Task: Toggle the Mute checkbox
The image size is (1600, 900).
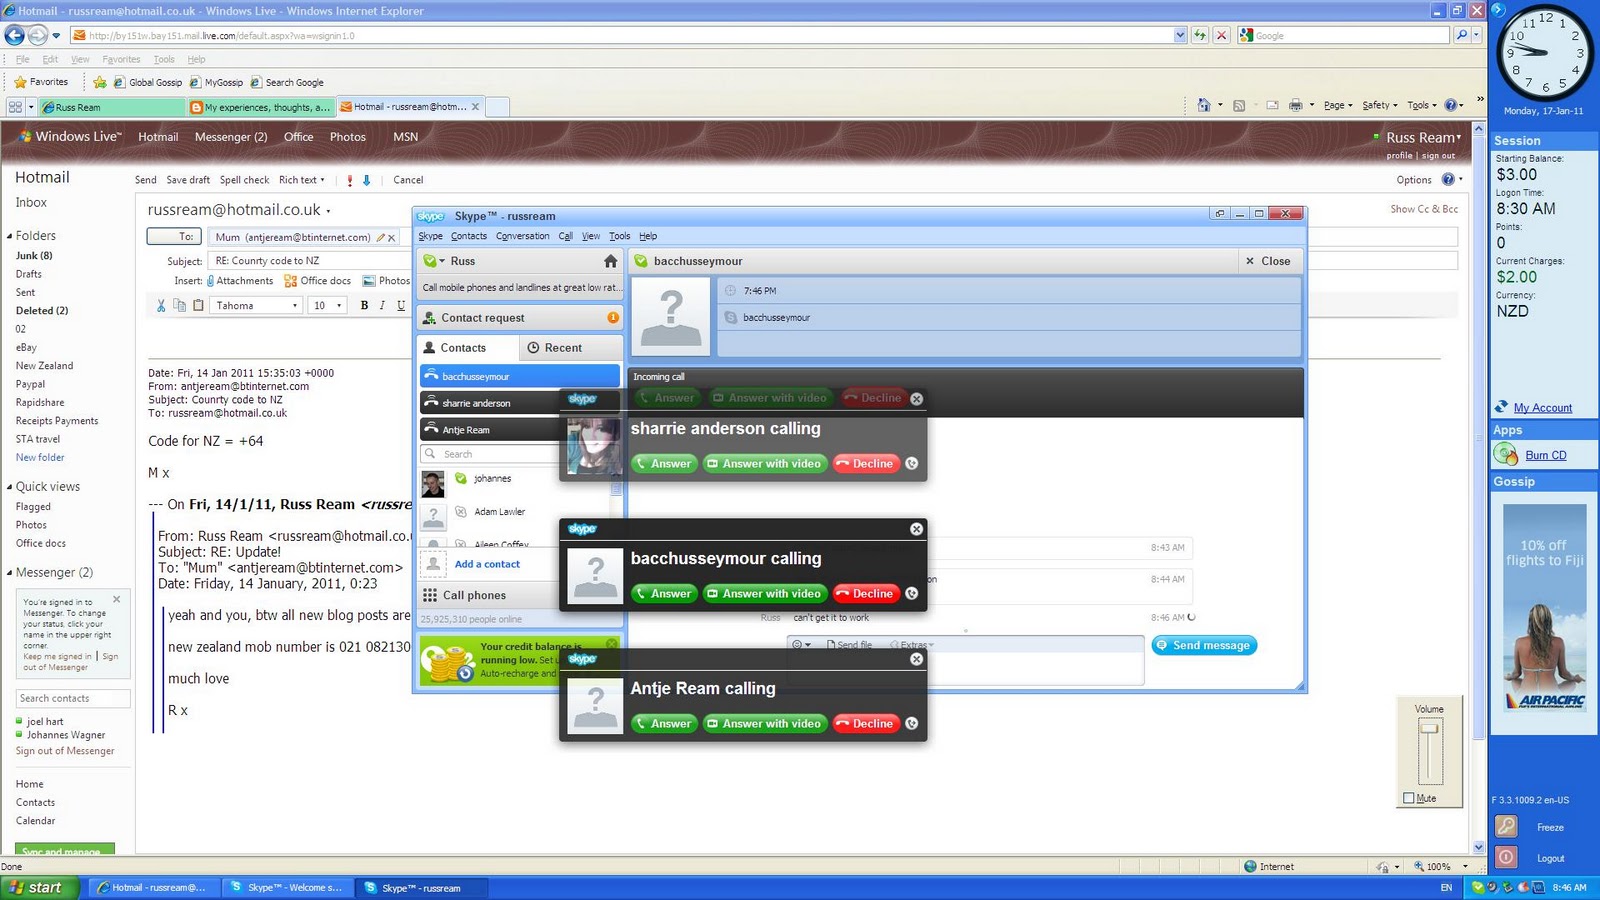Action: 1409,798
